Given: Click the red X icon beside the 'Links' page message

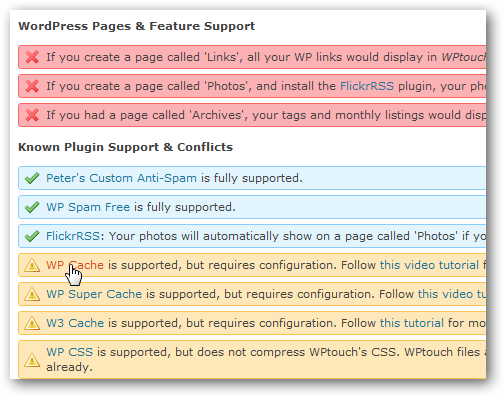Looking at the screenshot, I should [x=32, y=57].
